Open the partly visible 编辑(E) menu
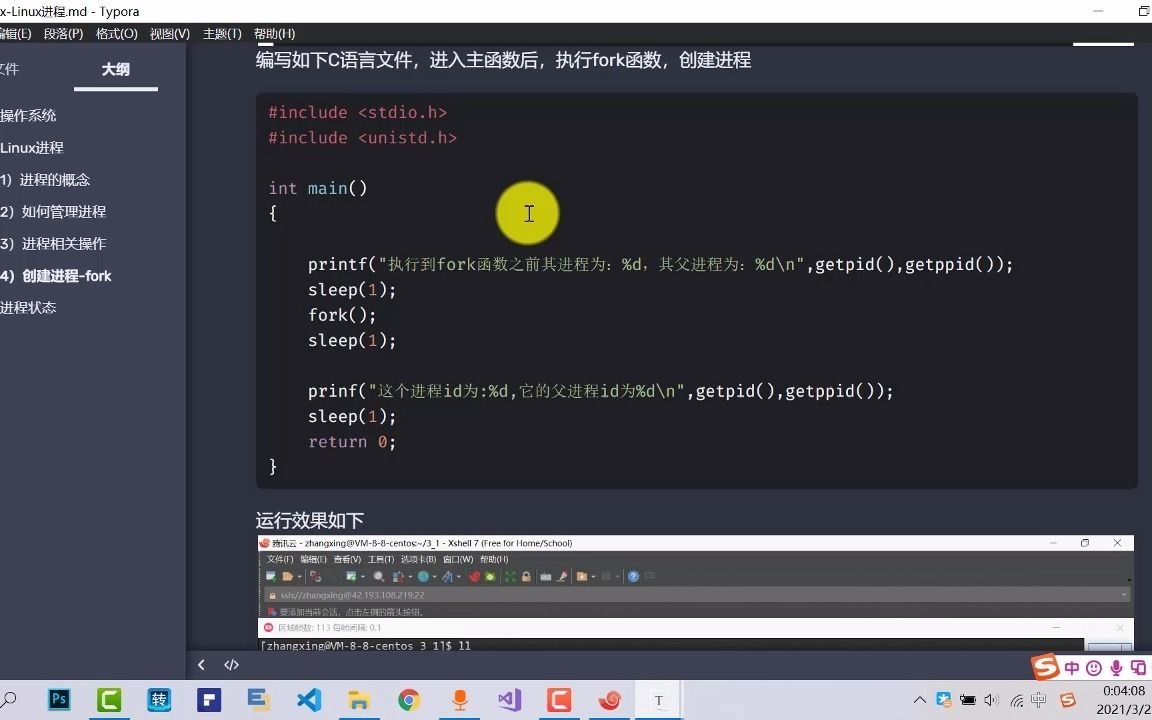 click(15, 34)
